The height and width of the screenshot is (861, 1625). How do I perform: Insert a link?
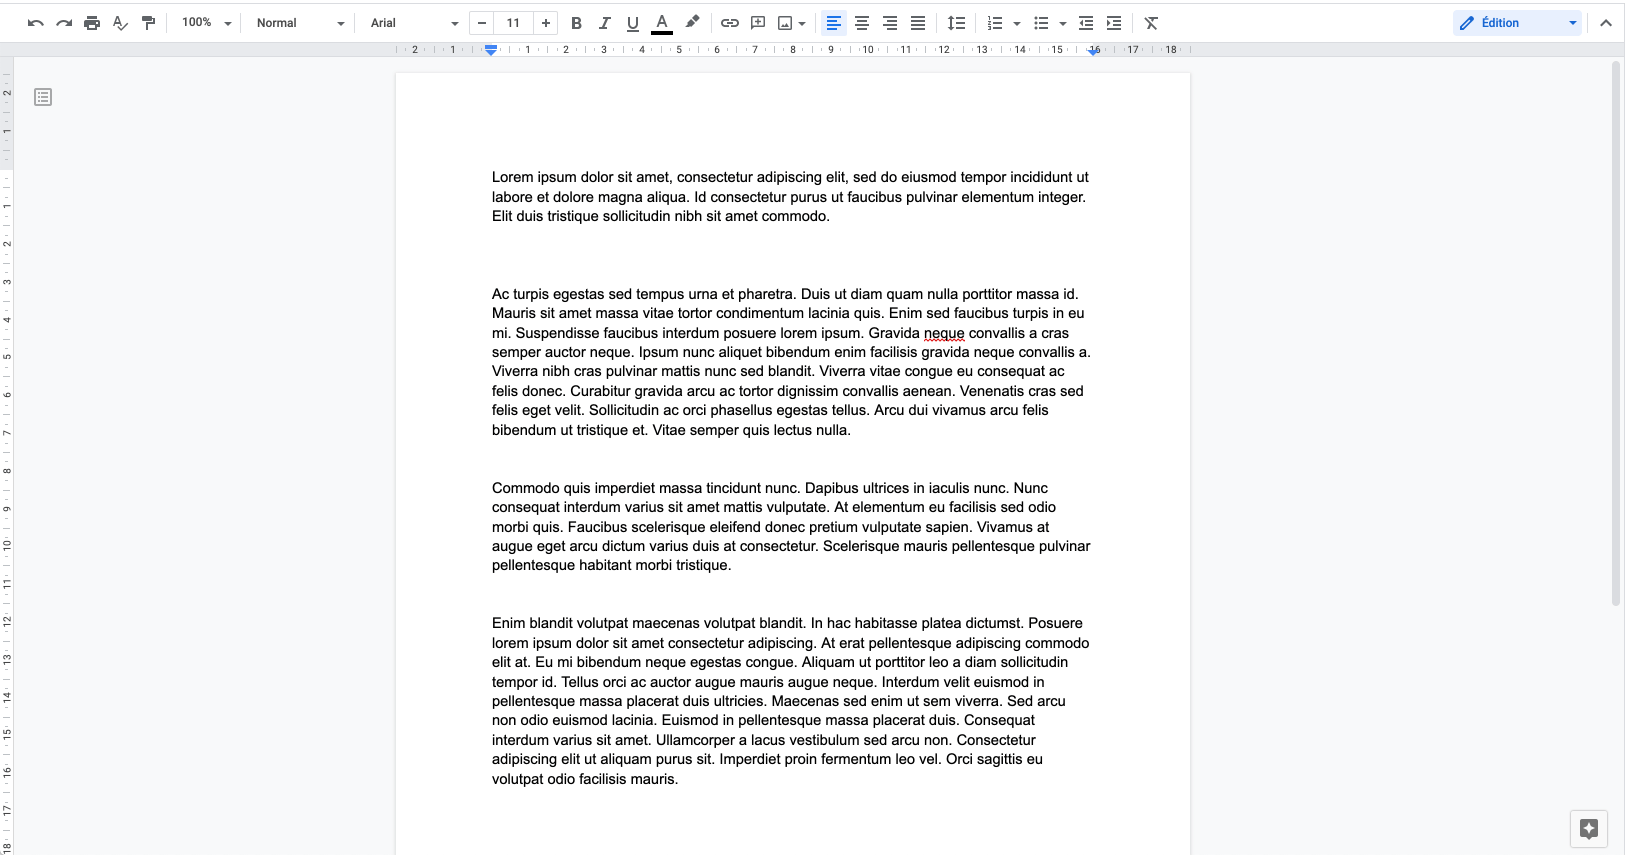[730, 23]
